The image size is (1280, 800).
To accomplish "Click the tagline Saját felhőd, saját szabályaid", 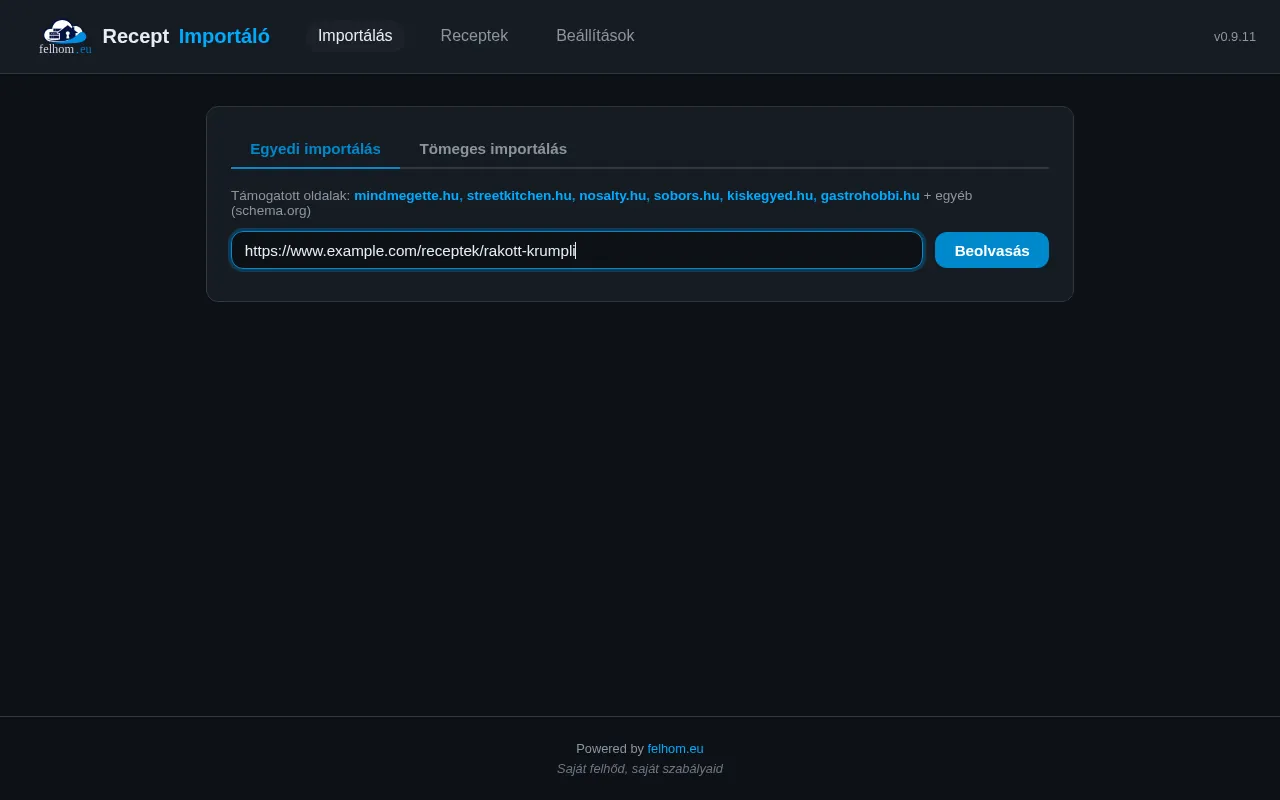I will pyautogui.click(x=640, y=768).
